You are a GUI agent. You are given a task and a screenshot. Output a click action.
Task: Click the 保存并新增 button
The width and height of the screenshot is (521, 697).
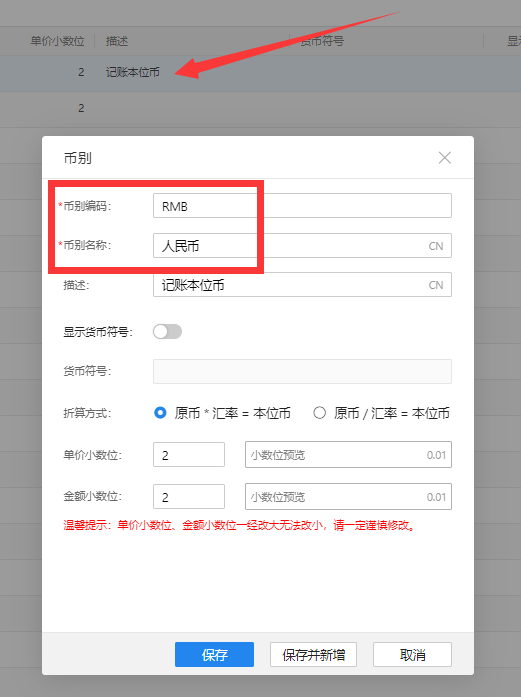pos(313,654)
